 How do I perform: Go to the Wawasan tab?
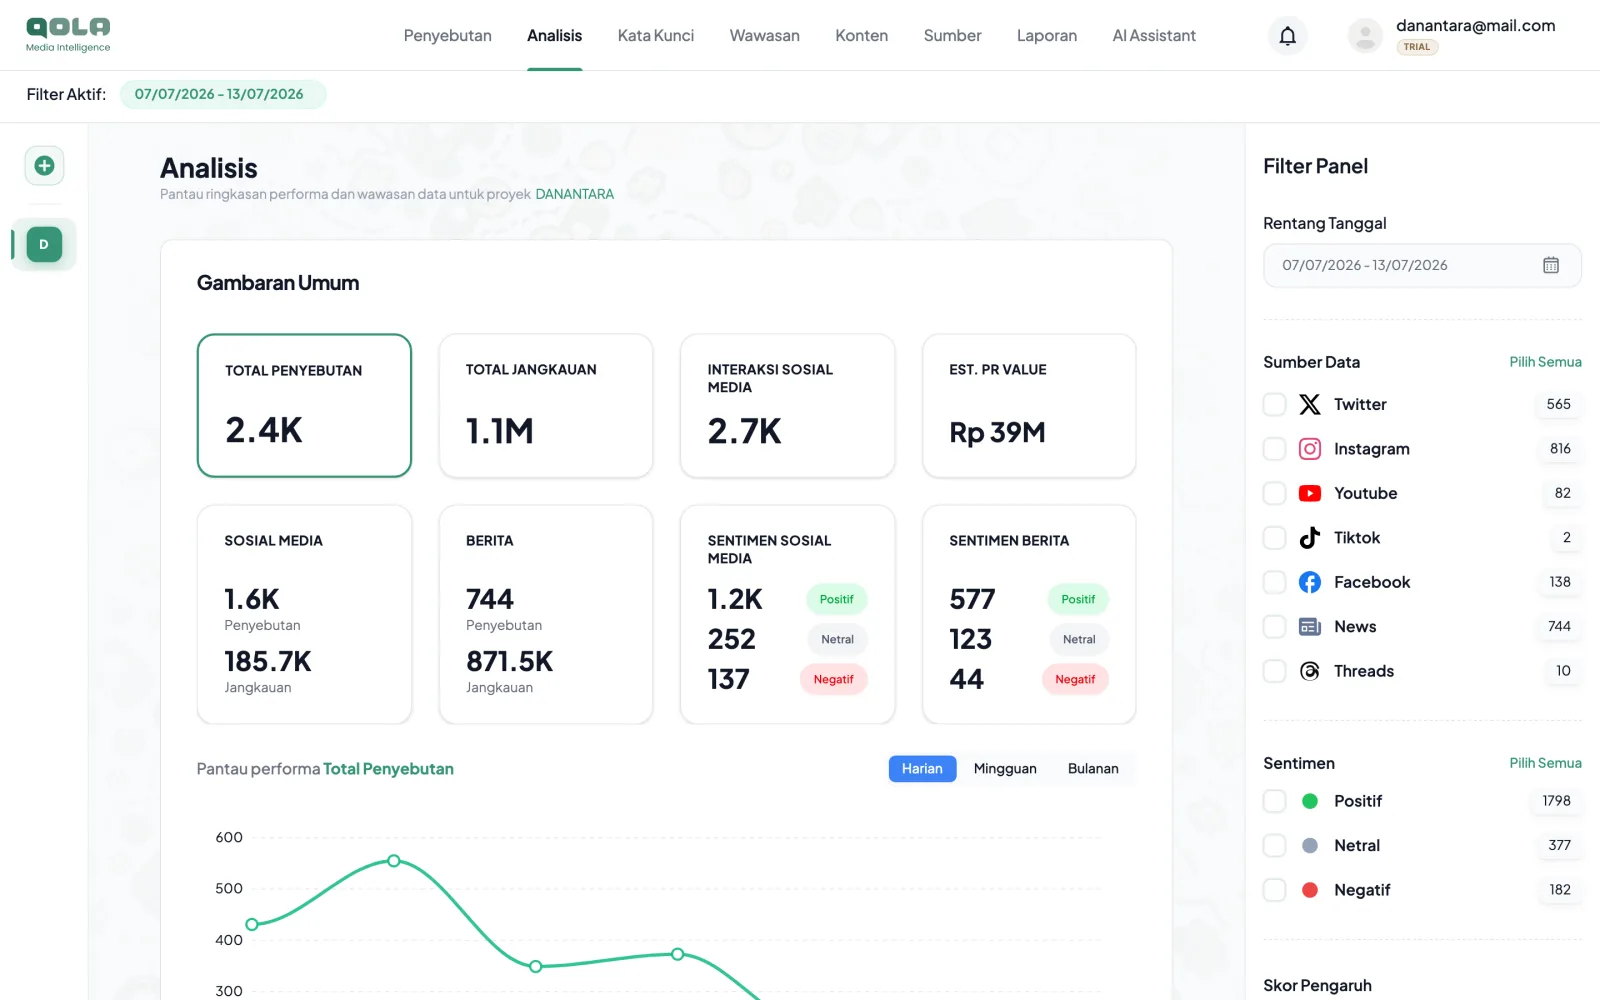click(x=765, y=36)
